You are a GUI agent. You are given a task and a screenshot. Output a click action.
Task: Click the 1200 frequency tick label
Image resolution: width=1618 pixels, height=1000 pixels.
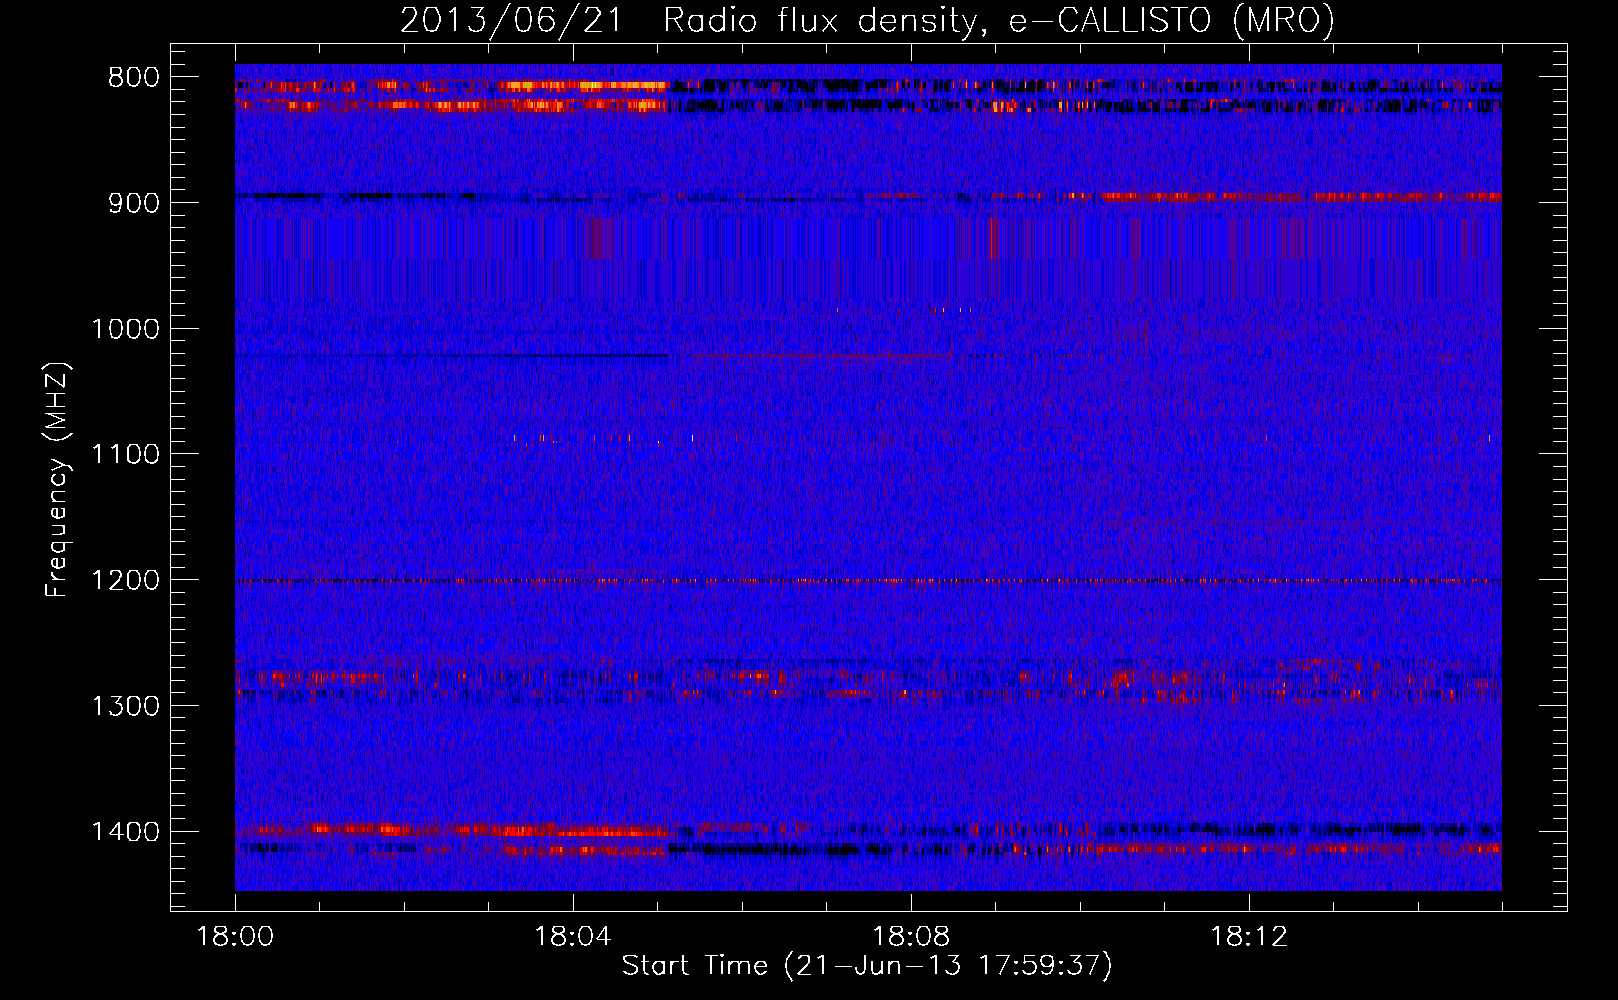pyautogui.click(x=125, y=581)
